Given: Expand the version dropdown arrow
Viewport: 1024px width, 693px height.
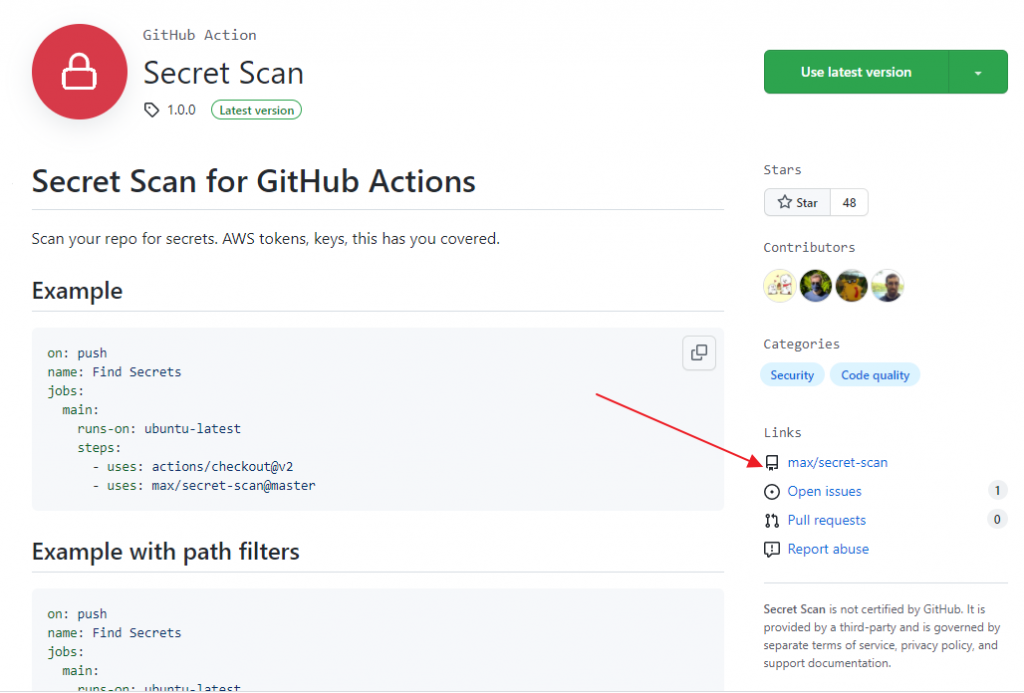Looking at the screenshot, I should click(978, 72).
